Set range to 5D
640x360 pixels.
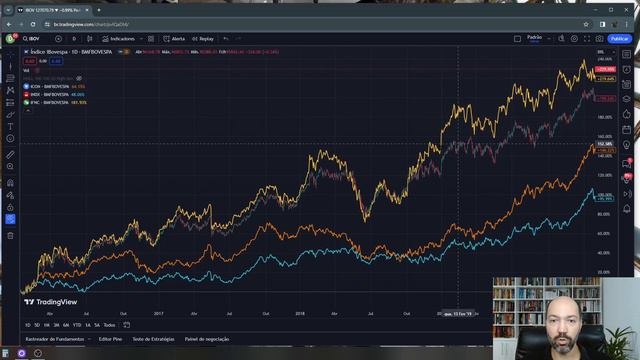point(37,325)
